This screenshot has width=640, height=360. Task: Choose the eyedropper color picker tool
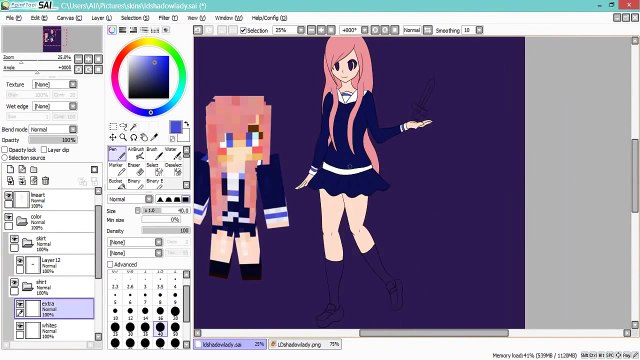click(154, 137)
